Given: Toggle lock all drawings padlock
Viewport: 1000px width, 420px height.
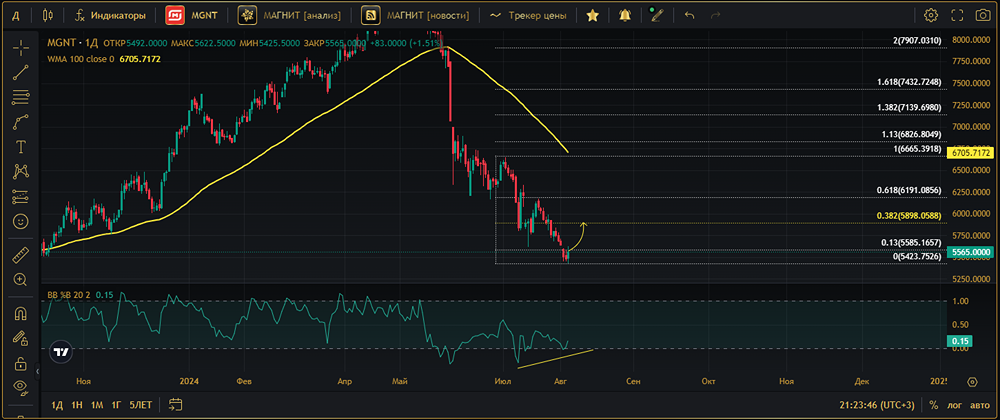Looking at the screenshot, I should (x=20, y=364).
